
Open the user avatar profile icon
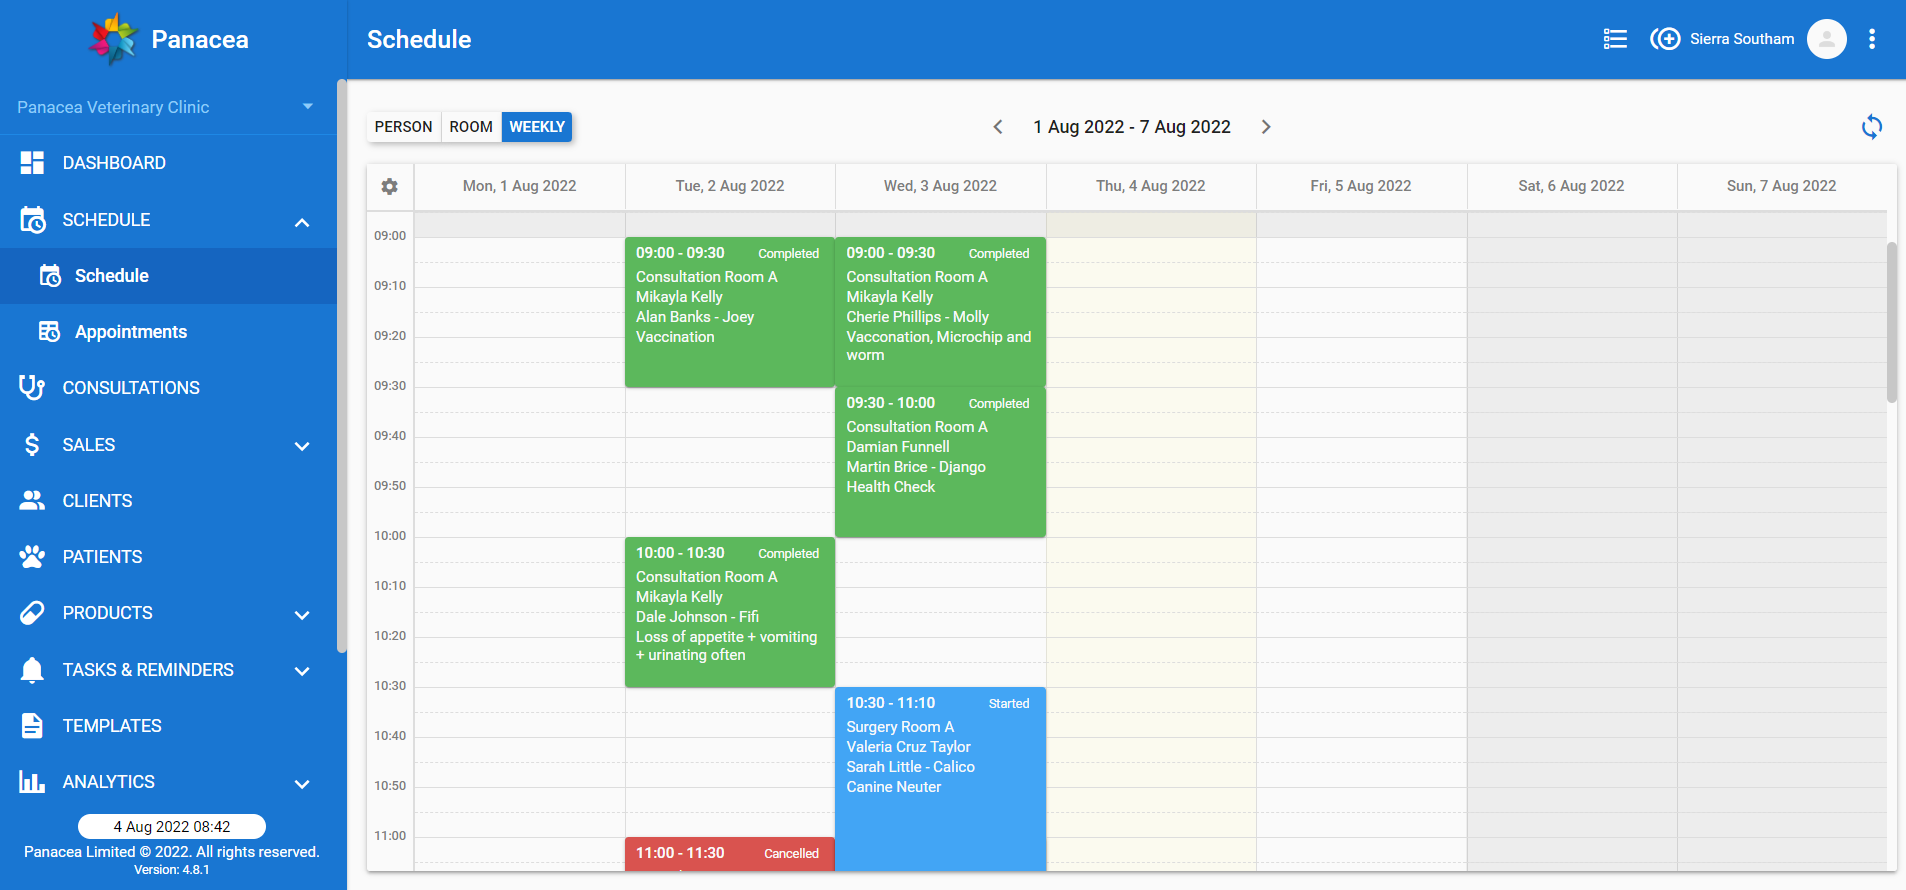1826,39
